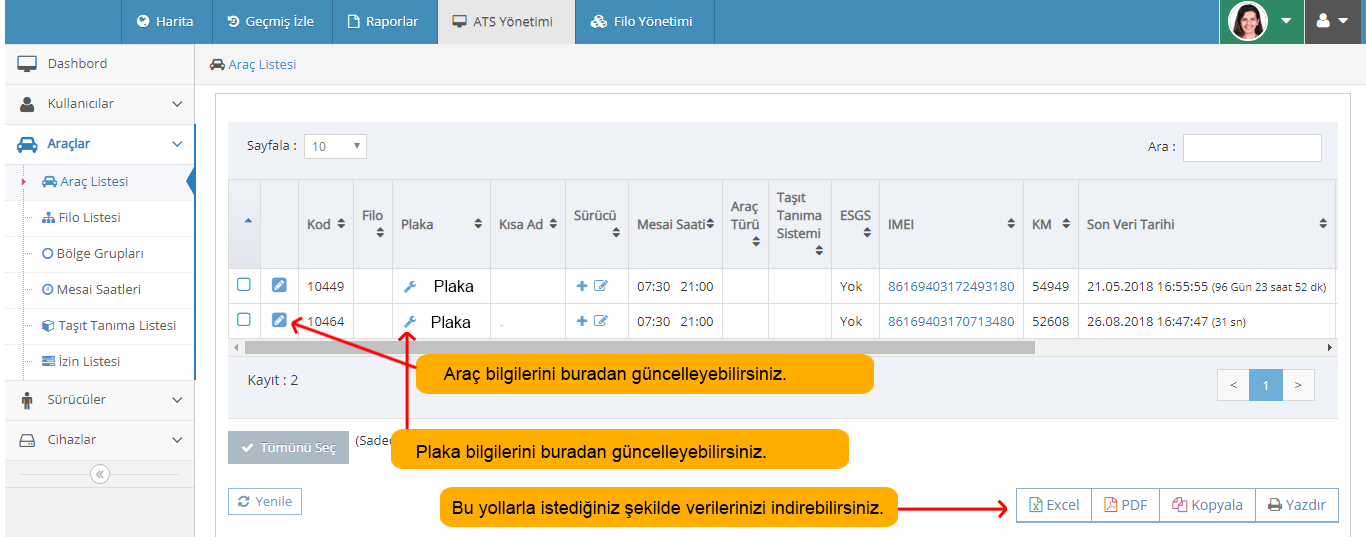Open IMEI link 86169403172493180

(951, 287)
